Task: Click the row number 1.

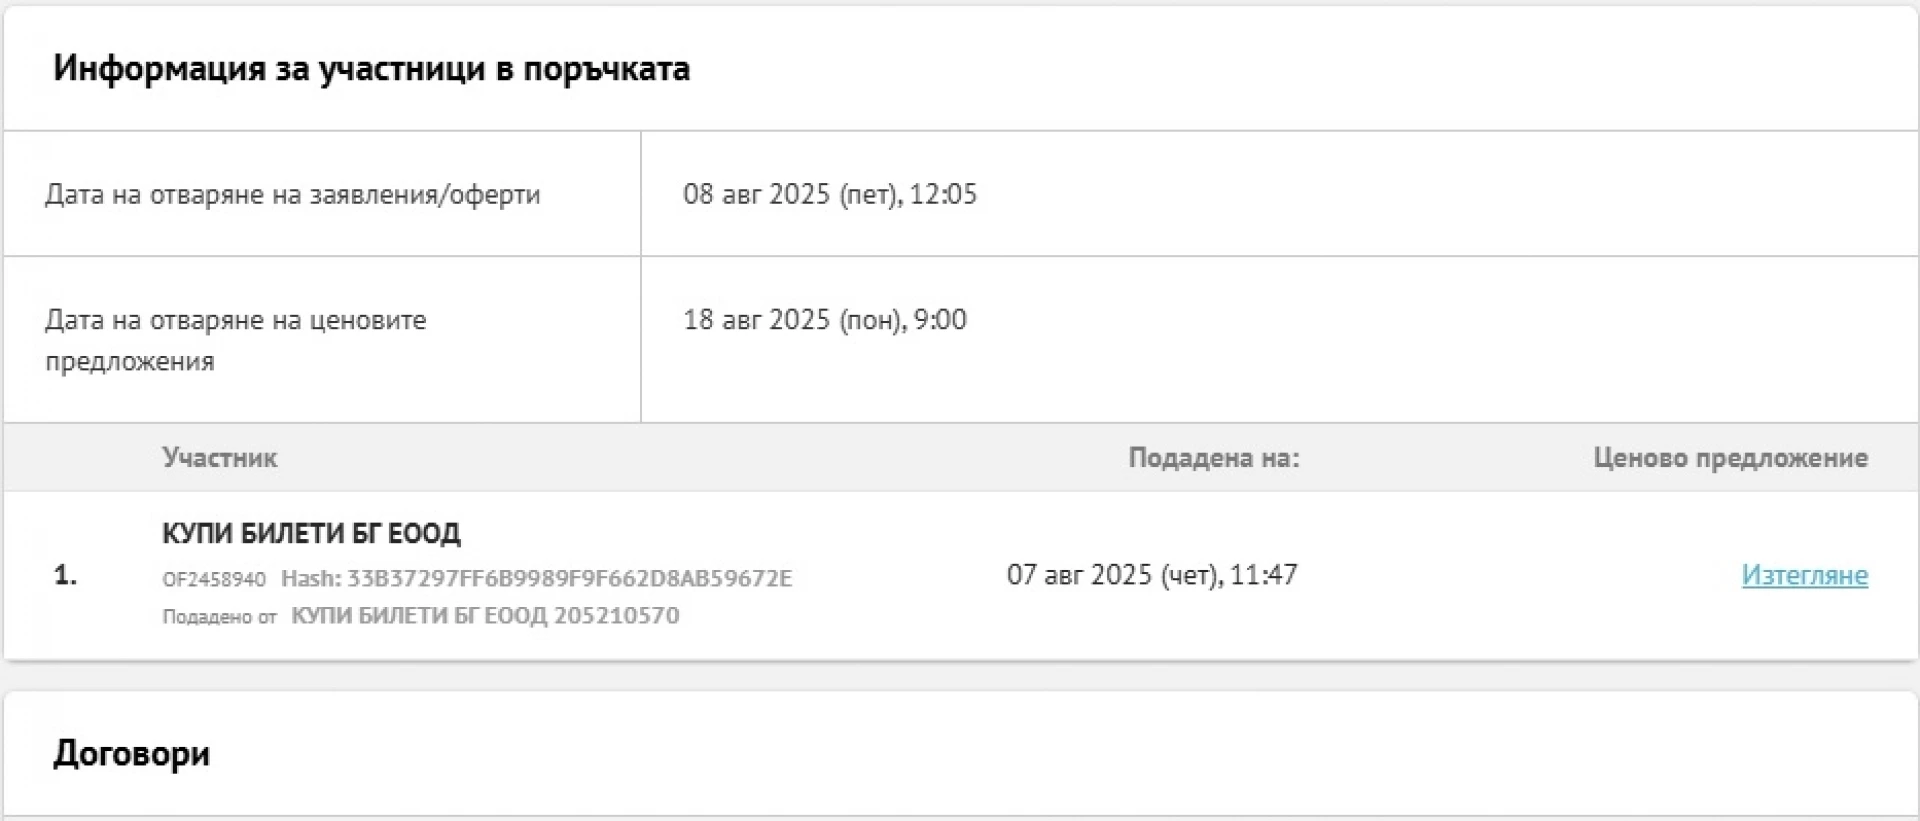Action: click(x=65, y=575)
